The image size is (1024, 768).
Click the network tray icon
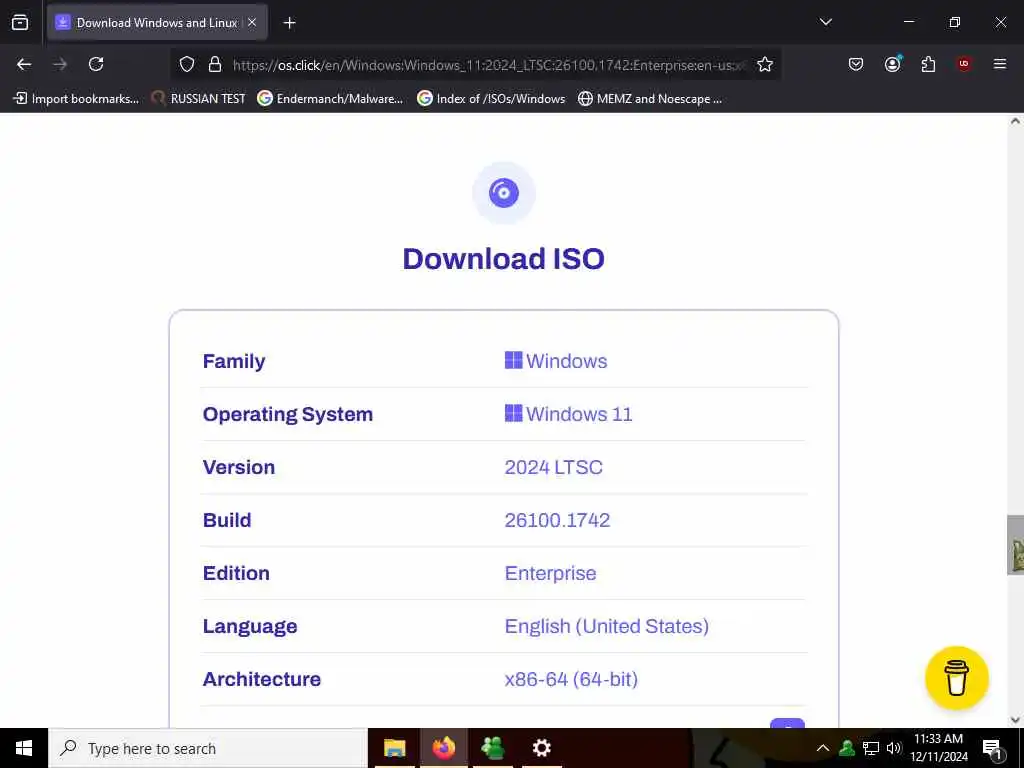(871, 748)
